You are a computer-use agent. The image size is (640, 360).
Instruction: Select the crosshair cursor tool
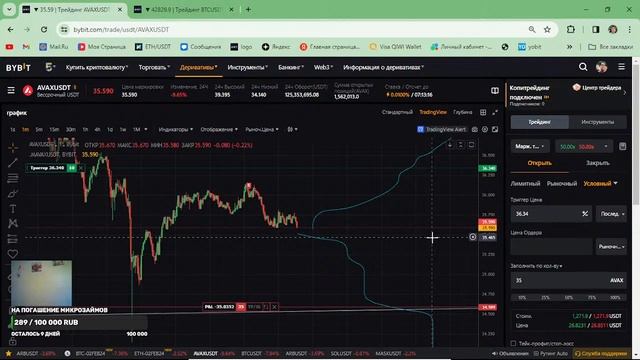click(x=13, y=147)
